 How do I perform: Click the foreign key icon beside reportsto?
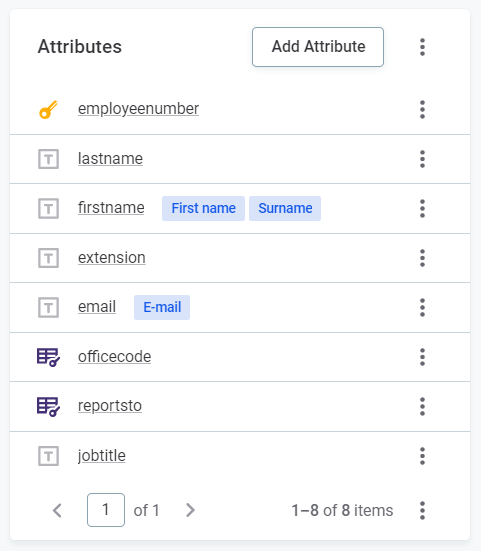pyautogui.click(x=48, y=407)
